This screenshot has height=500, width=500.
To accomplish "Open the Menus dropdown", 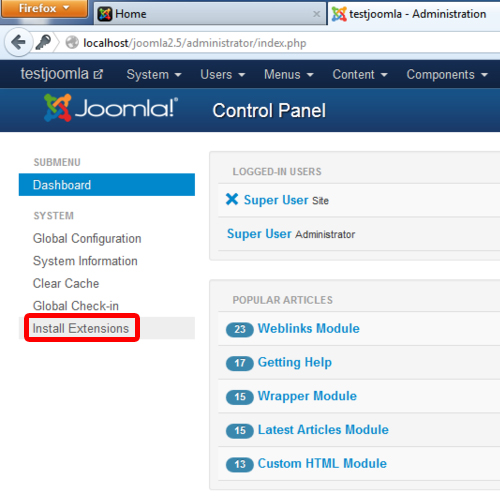I will (289, 74).
